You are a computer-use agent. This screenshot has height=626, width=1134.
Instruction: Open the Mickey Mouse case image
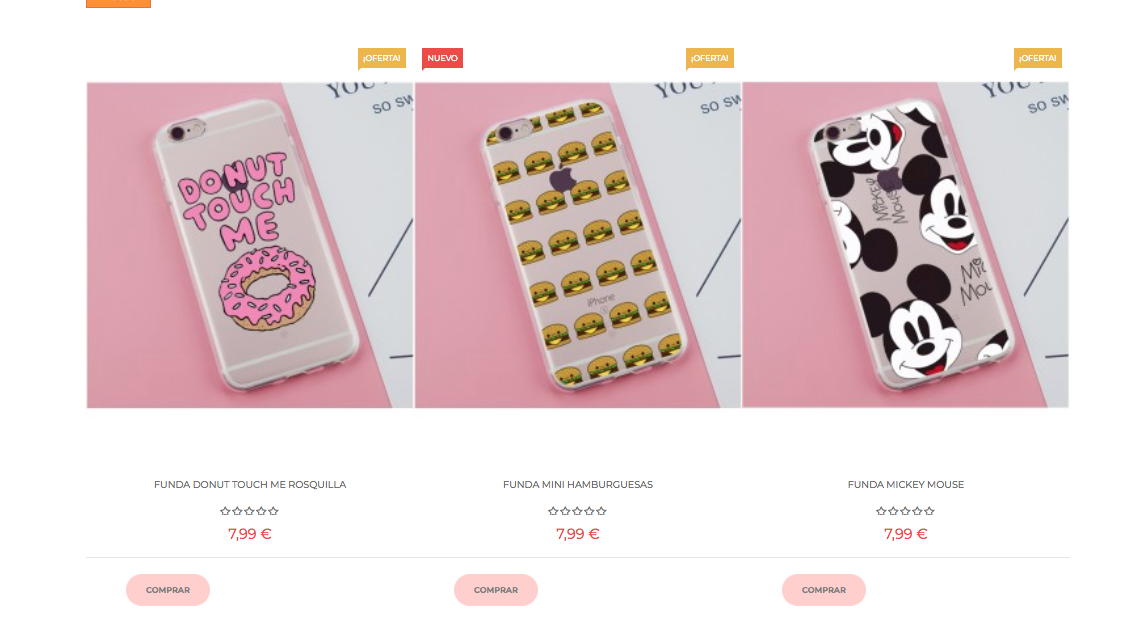tap(905, 245)
